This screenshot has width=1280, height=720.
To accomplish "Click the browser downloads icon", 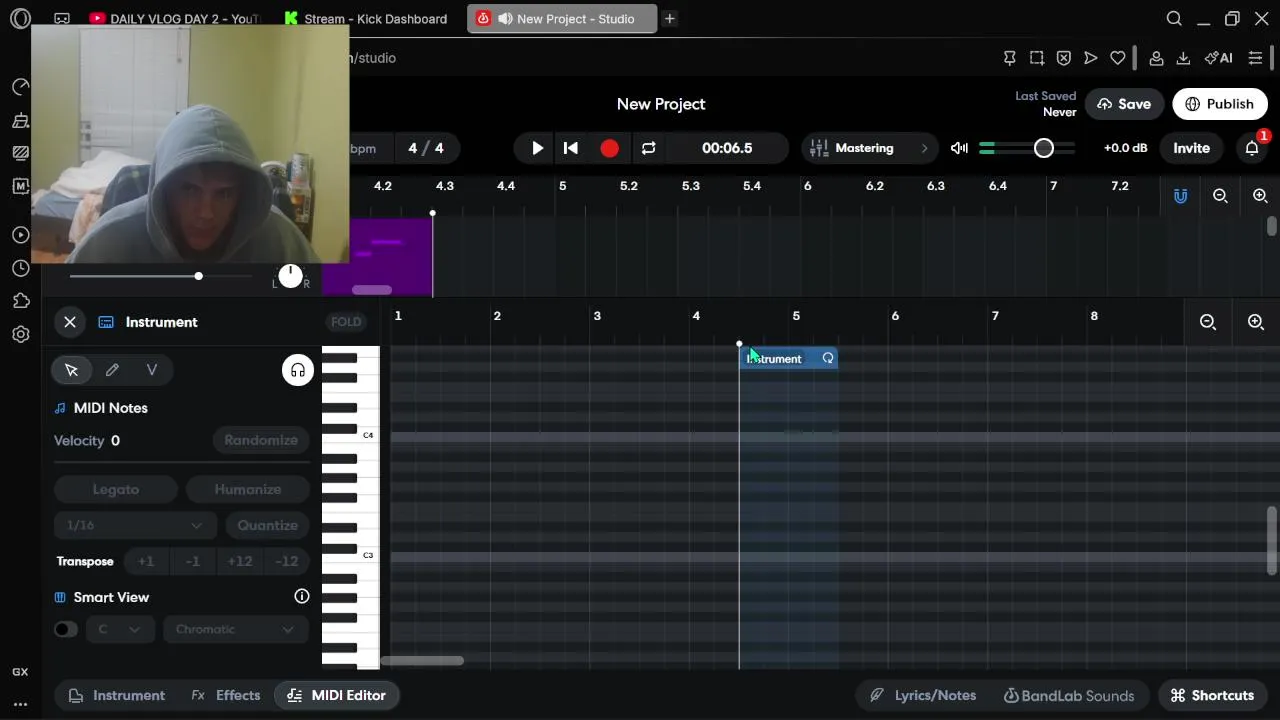I will pyautogui.click(x=1183, y=58).
